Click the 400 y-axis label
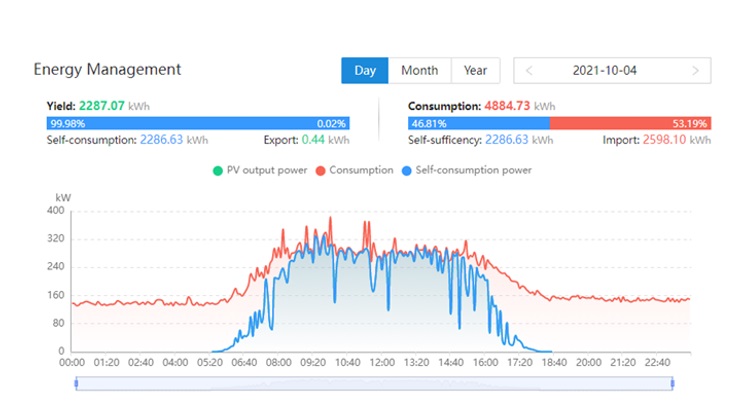This screenshot has width=729, height=414. 56,210
